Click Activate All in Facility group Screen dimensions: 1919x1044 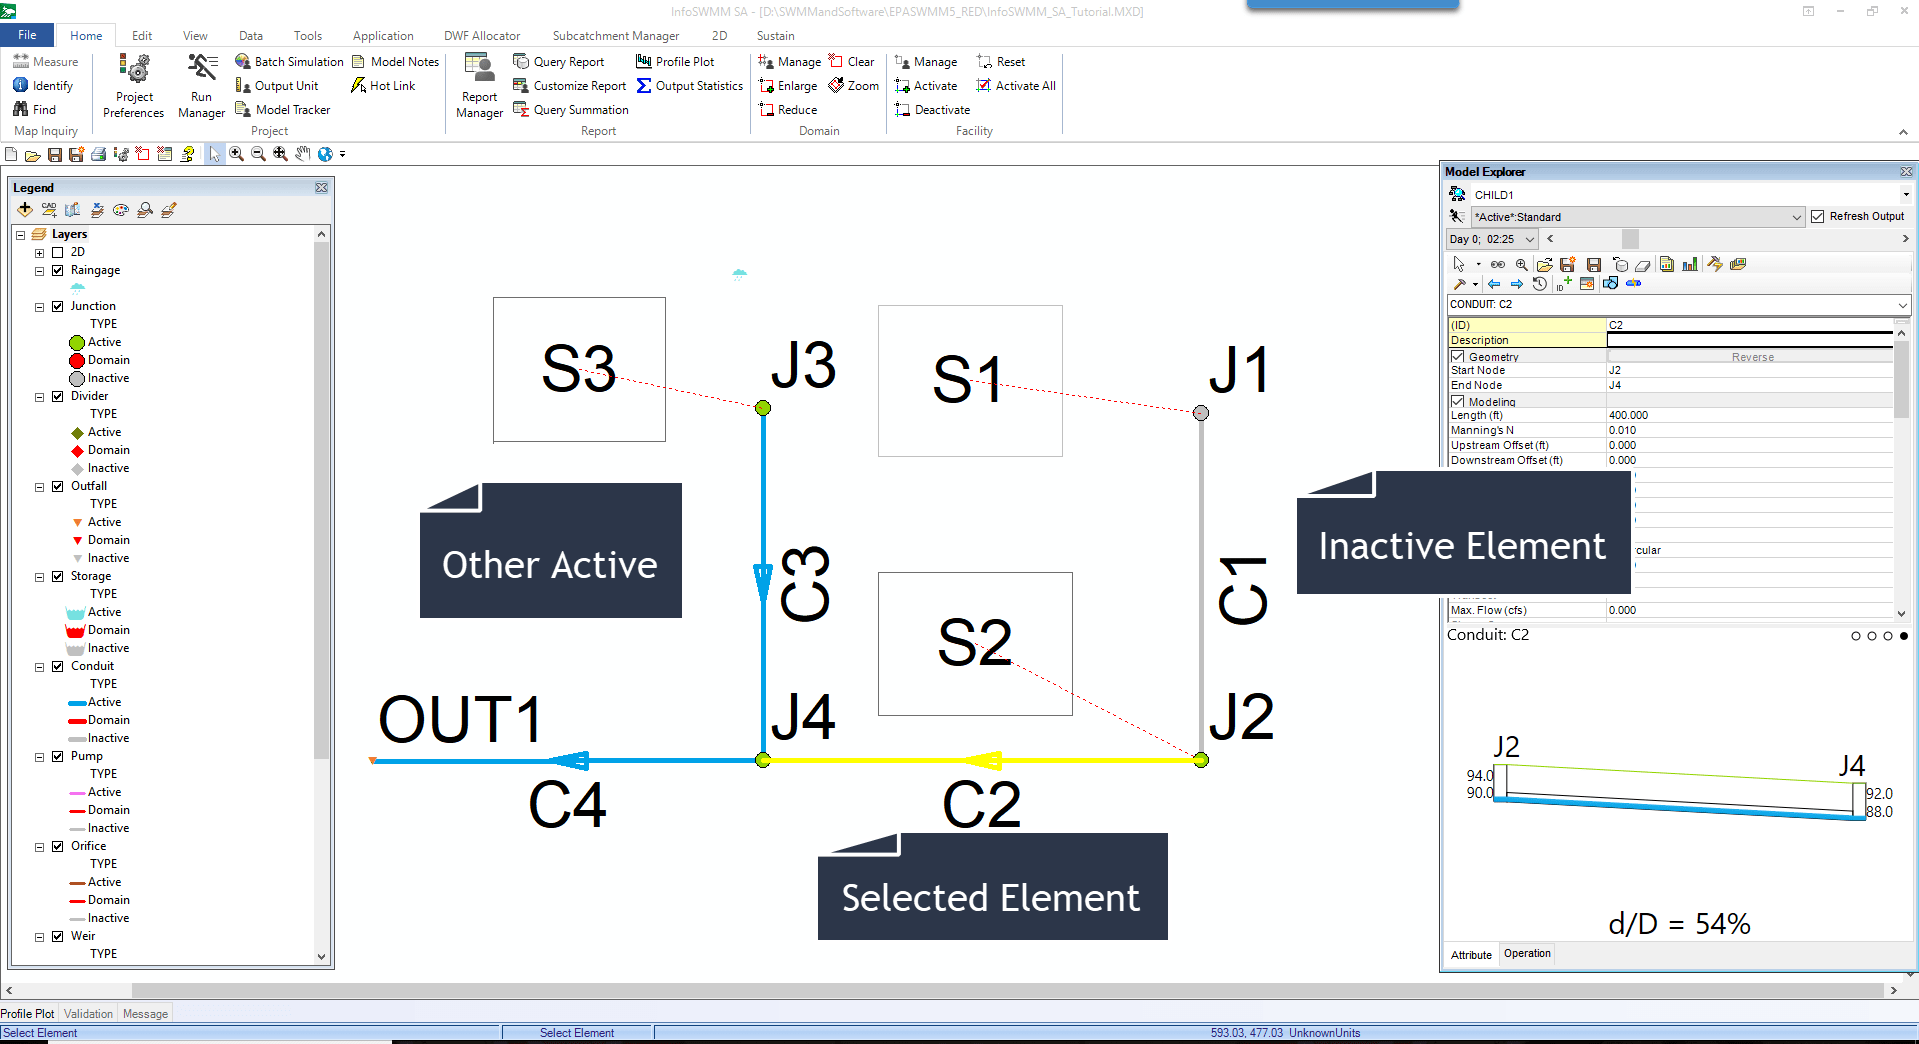pyautogui.click(x=1016, y=86)
